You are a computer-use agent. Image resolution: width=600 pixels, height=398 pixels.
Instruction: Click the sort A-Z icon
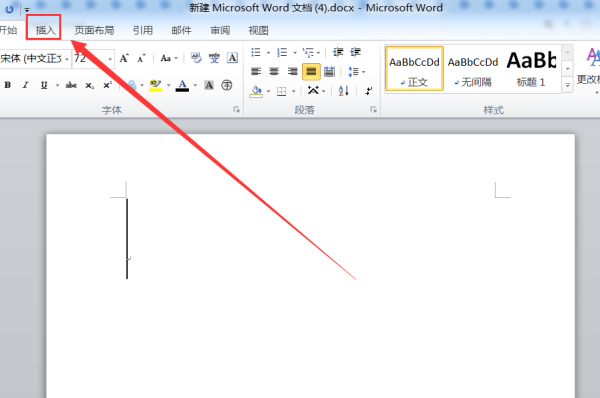pyautogui.click(x=344, y=91)
